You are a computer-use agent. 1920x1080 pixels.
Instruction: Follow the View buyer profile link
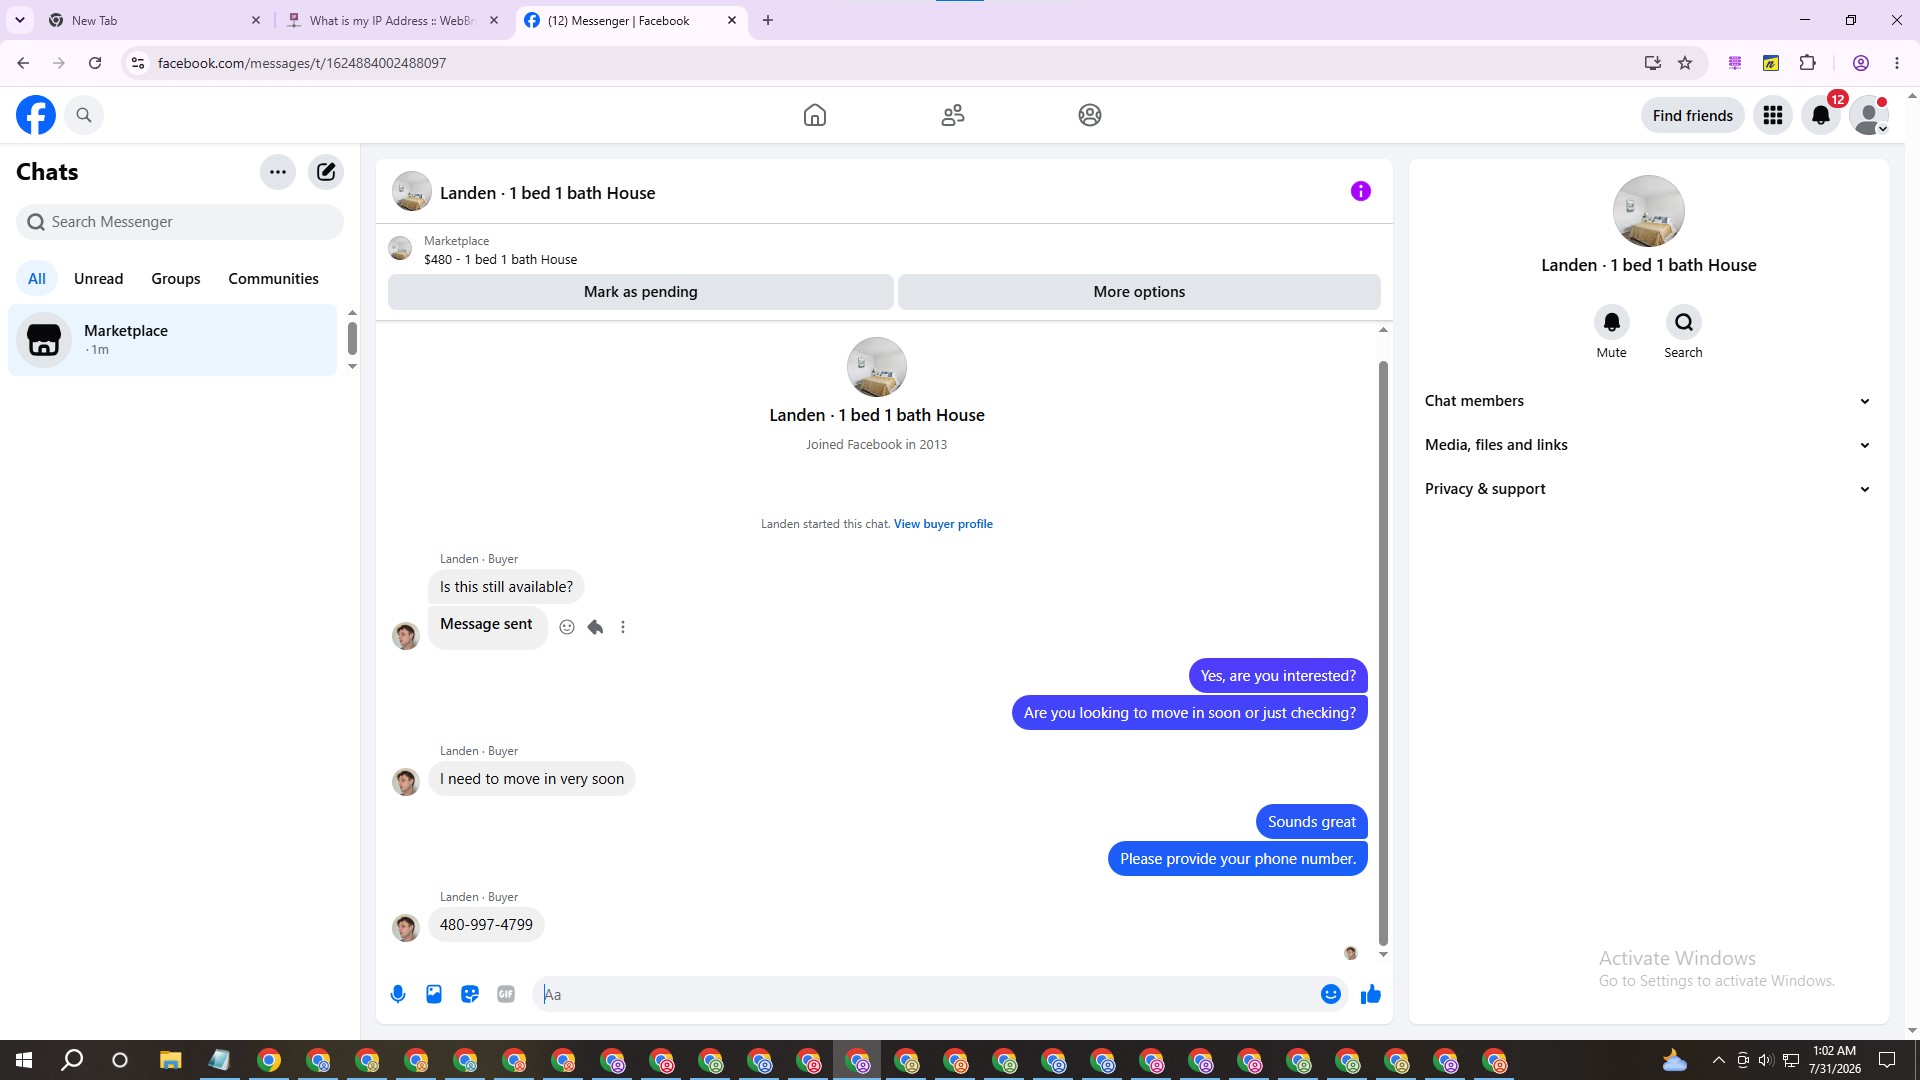click(943, 524)
